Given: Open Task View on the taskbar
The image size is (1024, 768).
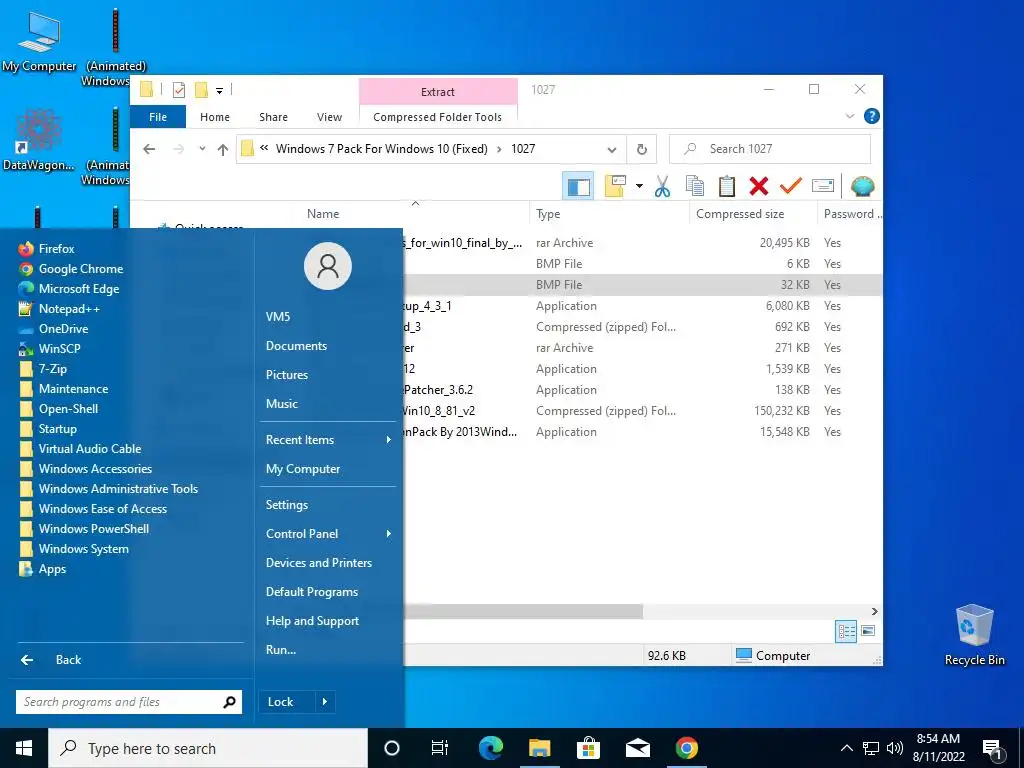Looking at the screenshot, I should (x=440, y=748).
